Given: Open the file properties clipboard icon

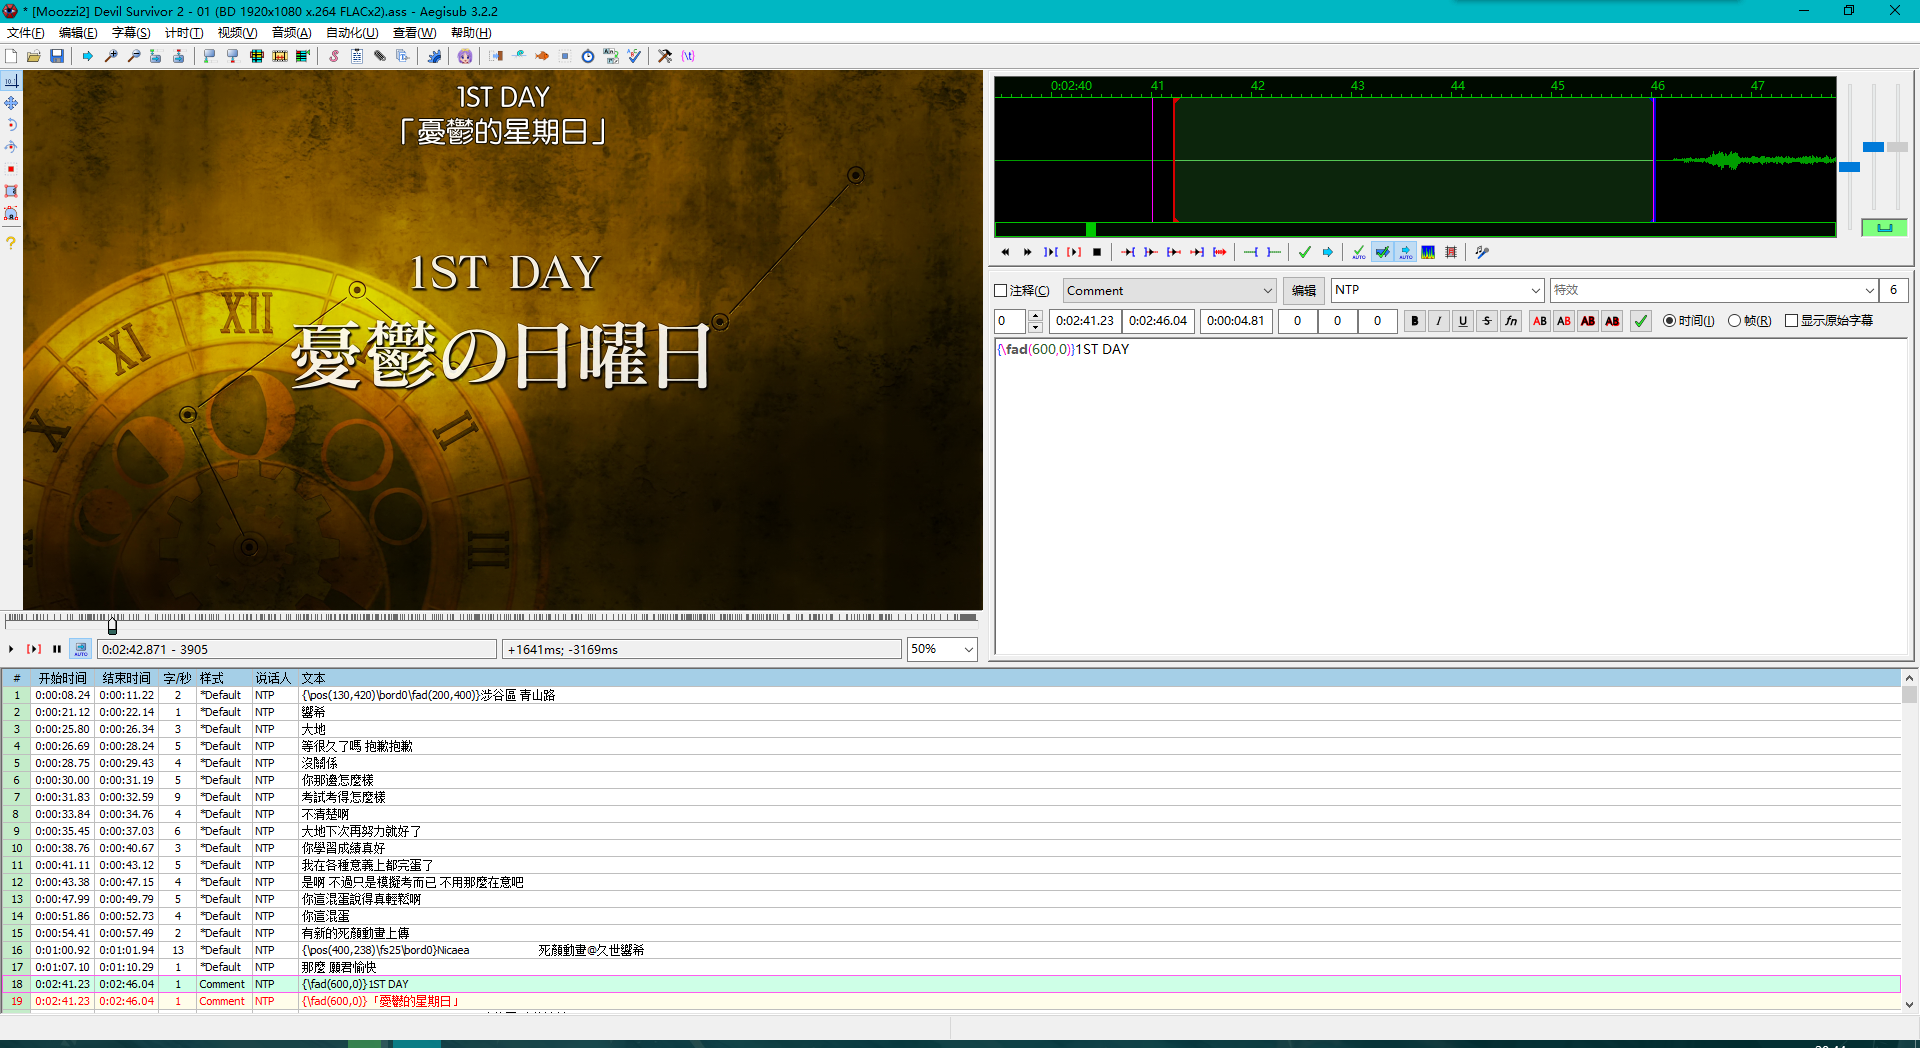Looking at the screenshot, I should [x=357, y=56].
